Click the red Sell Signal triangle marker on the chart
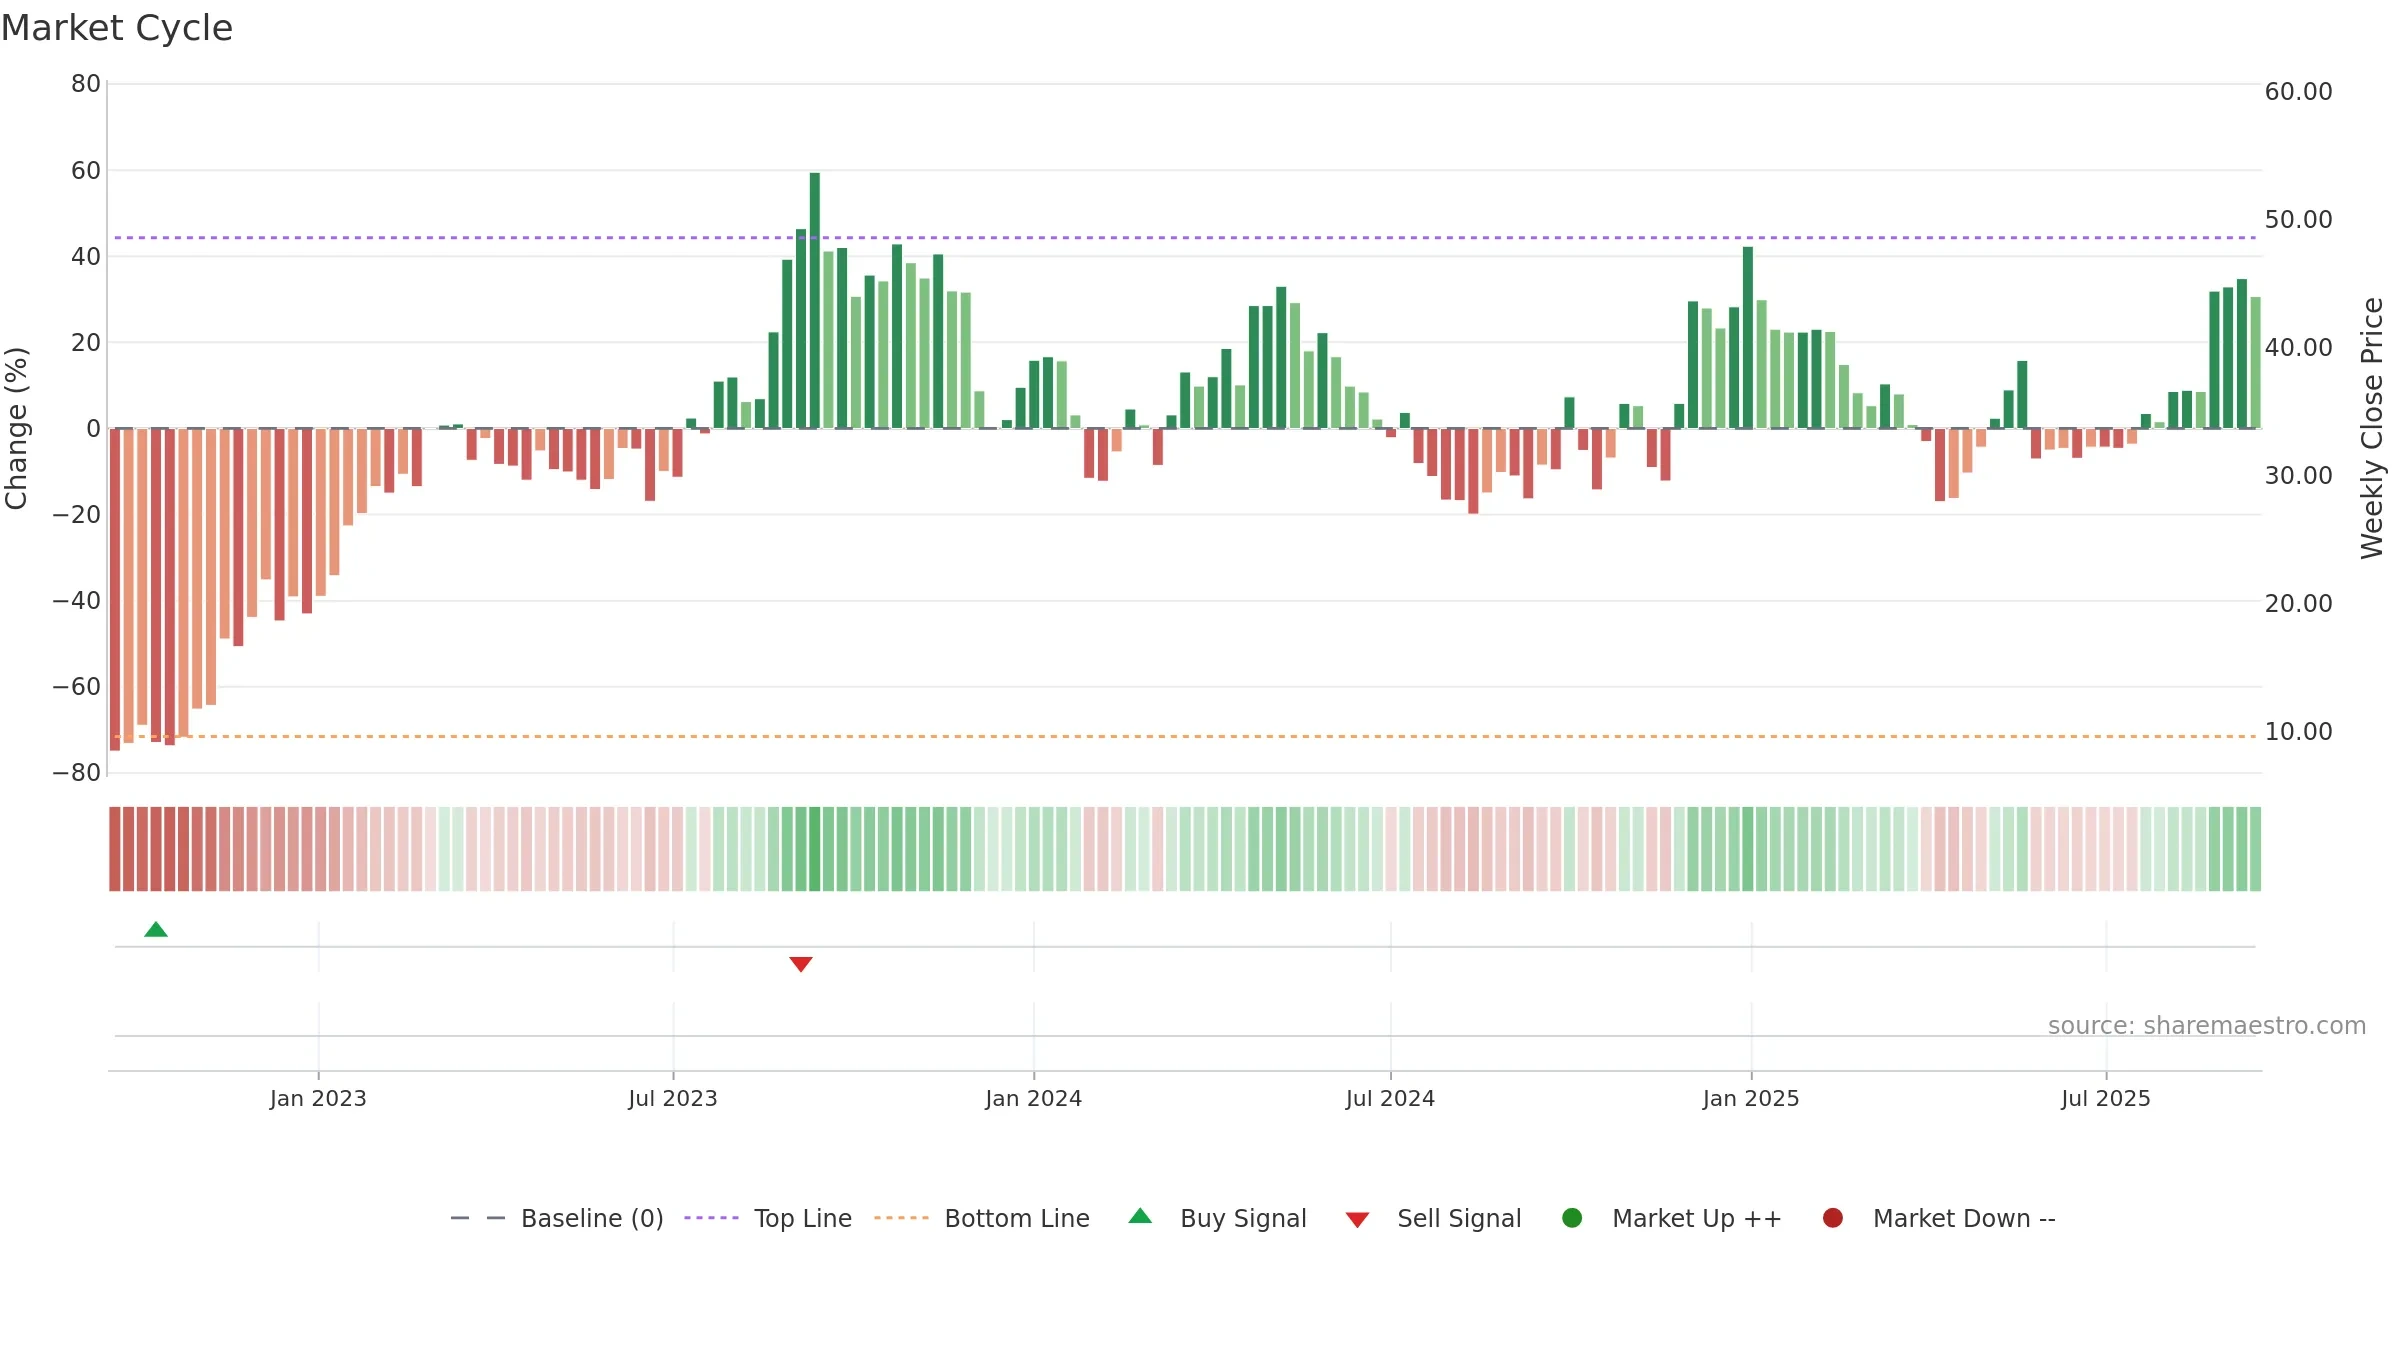The width and height of the screenshot is (2400, 1350). click(801, 964)
